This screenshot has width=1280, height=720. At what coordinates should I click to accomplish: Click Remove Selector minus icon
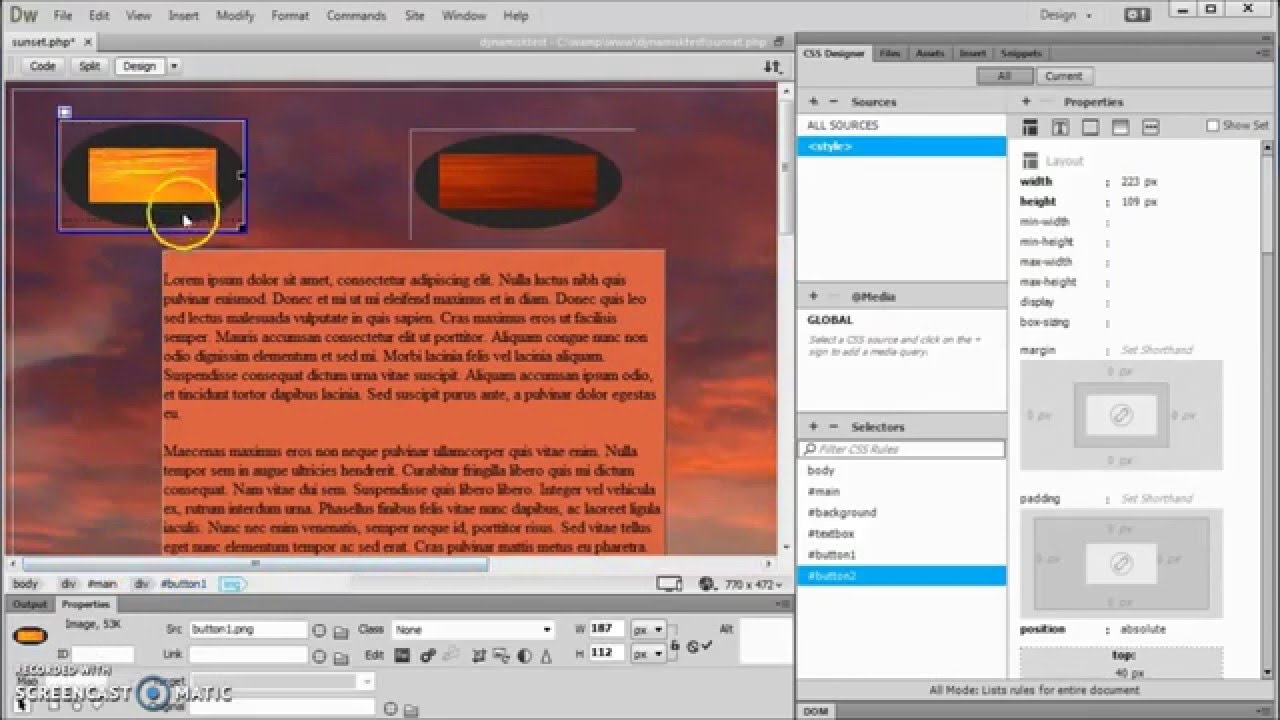833,426
